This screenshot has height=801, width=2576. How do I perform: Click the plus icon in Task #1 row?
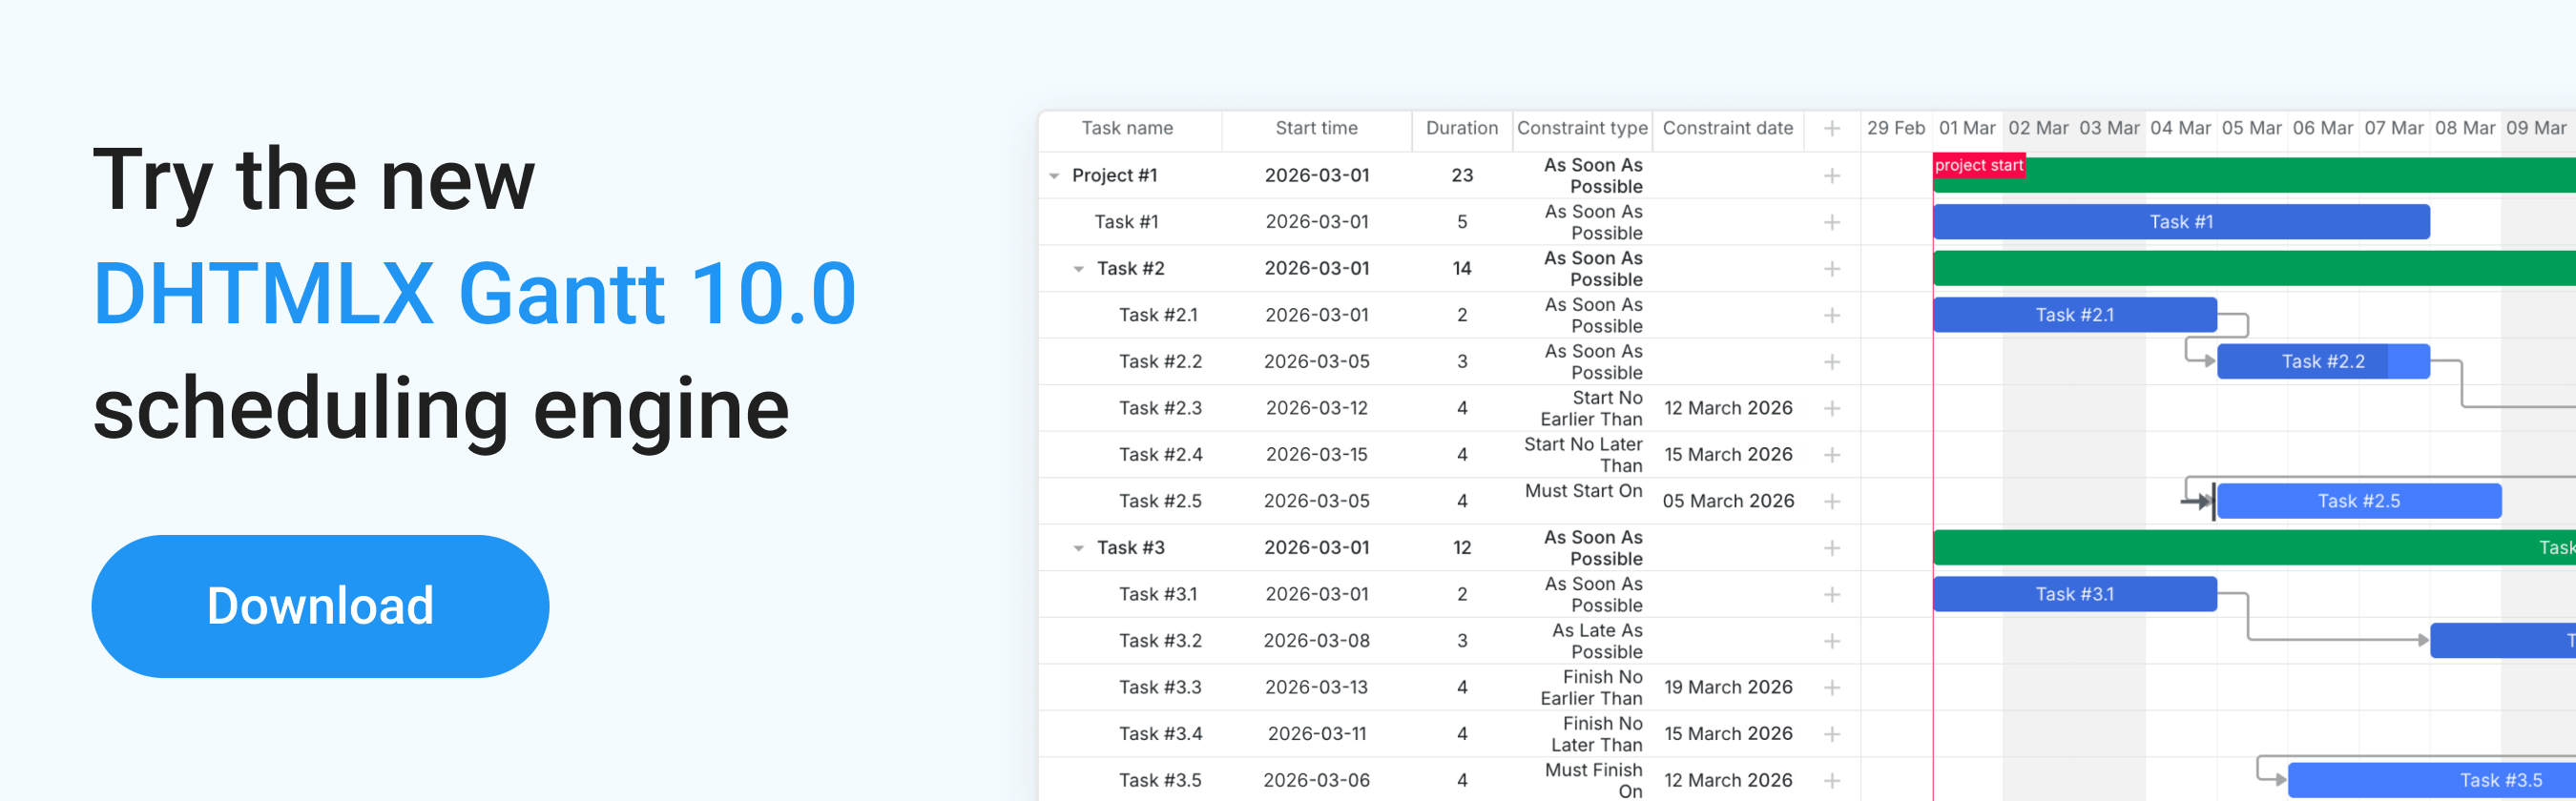coord(1831,222)
